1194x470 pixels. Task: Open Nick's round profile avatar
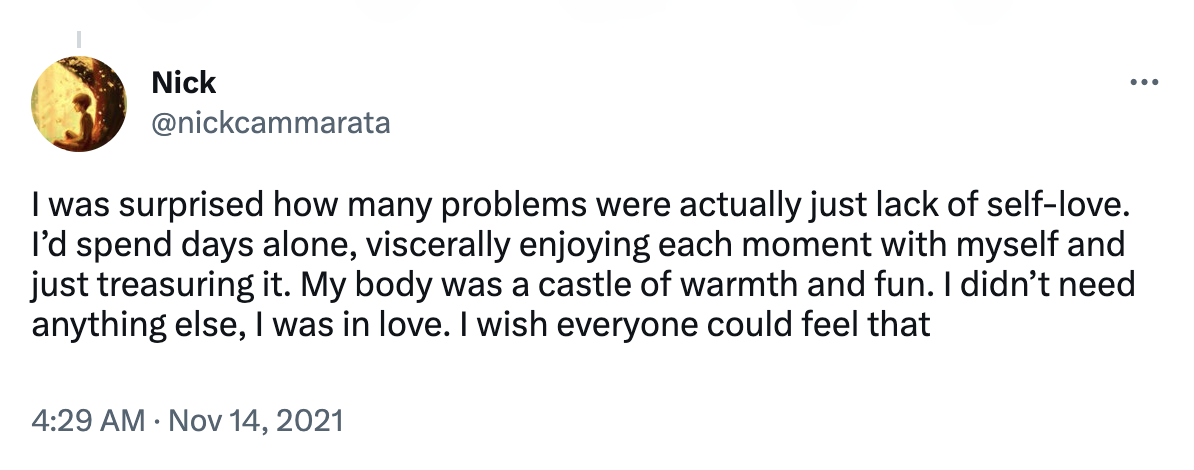coord(78,104)
